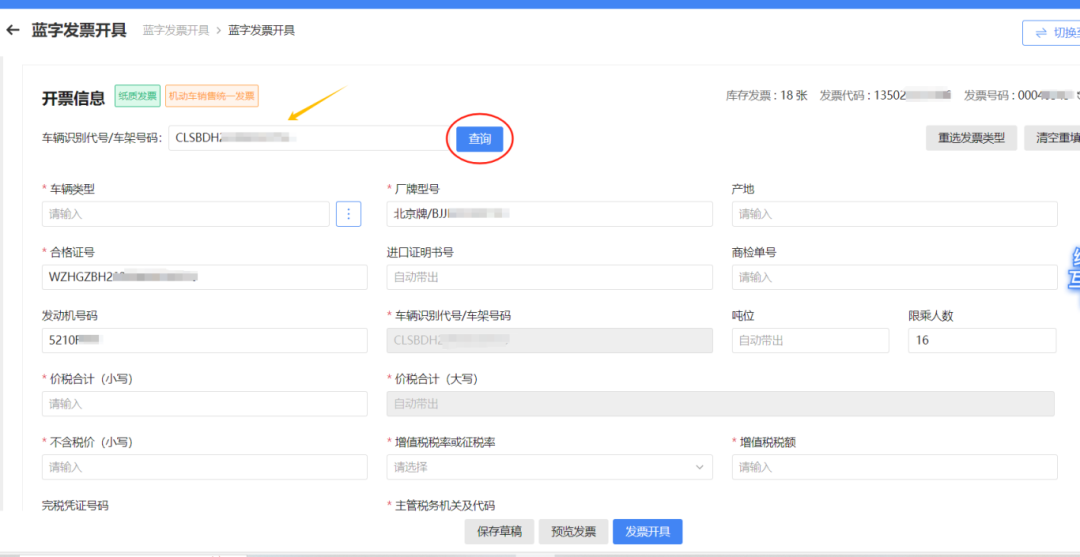The image size is (1080, 557).
Task: Click the 增值税税额 input field
Action: 894,467
